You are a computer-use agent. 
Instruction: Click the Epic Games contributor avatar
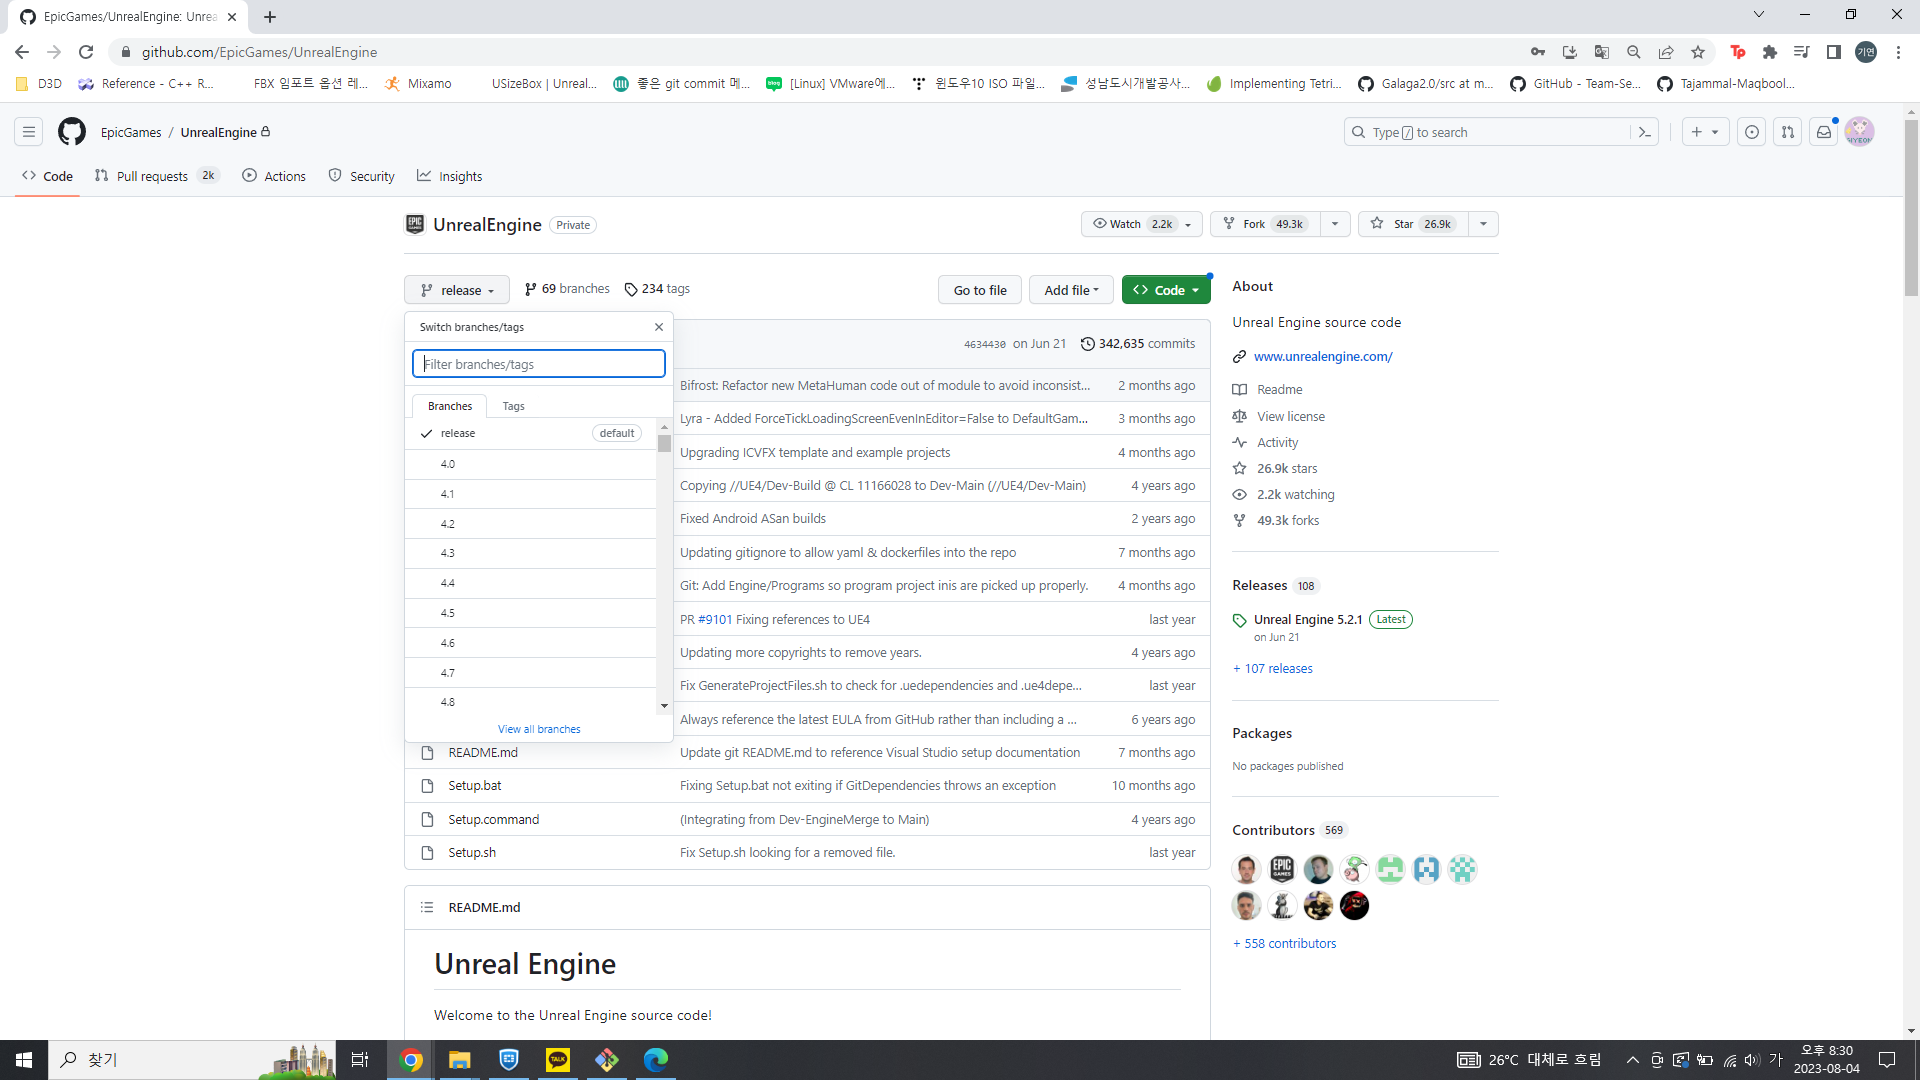click(x=1282, y=869)
